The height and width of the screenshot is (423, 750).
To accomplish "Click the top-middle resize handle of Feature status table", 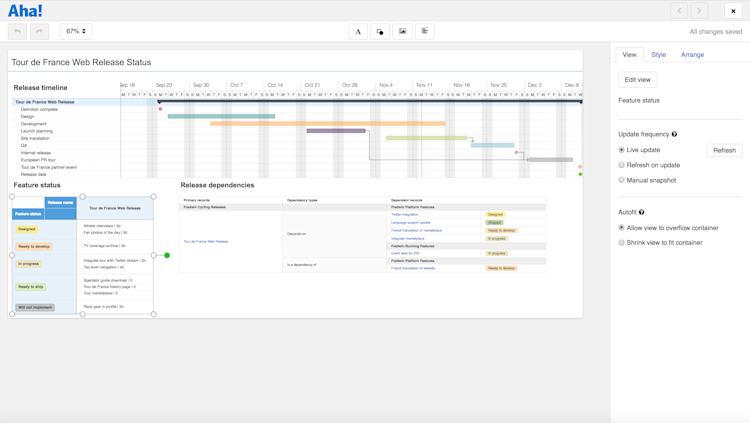I will pyautogui.click(x=83, y=197).
